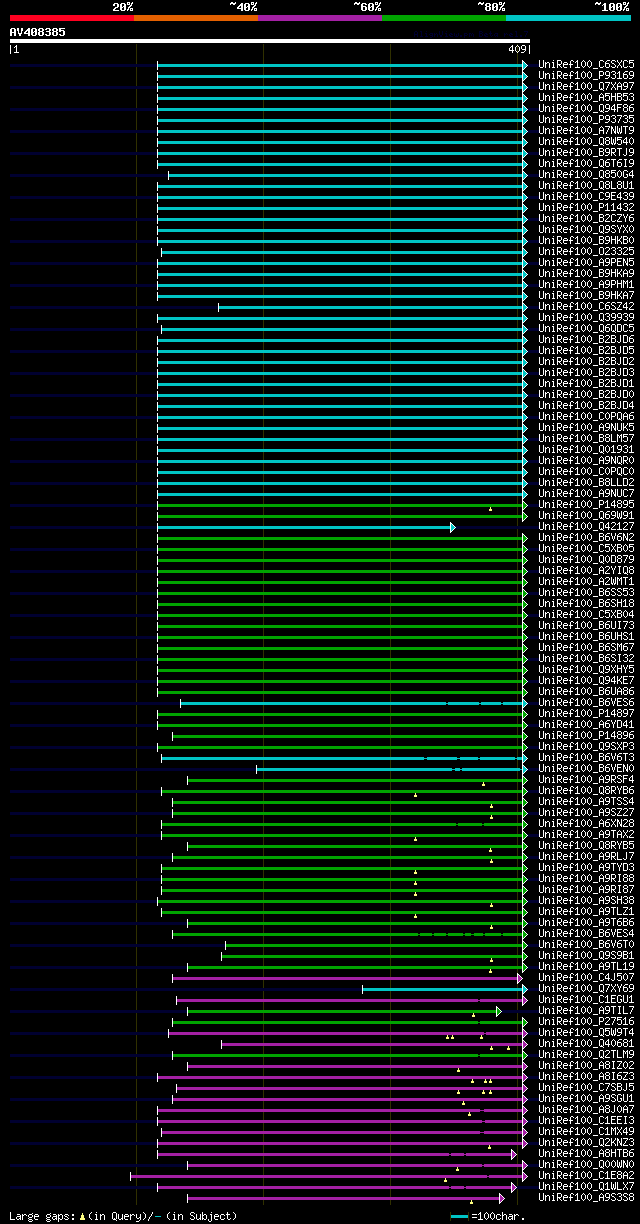Open hit UniRef100_C6SXC5
This screenshot has height=1224, width=640.
click(x=586, y=65)
